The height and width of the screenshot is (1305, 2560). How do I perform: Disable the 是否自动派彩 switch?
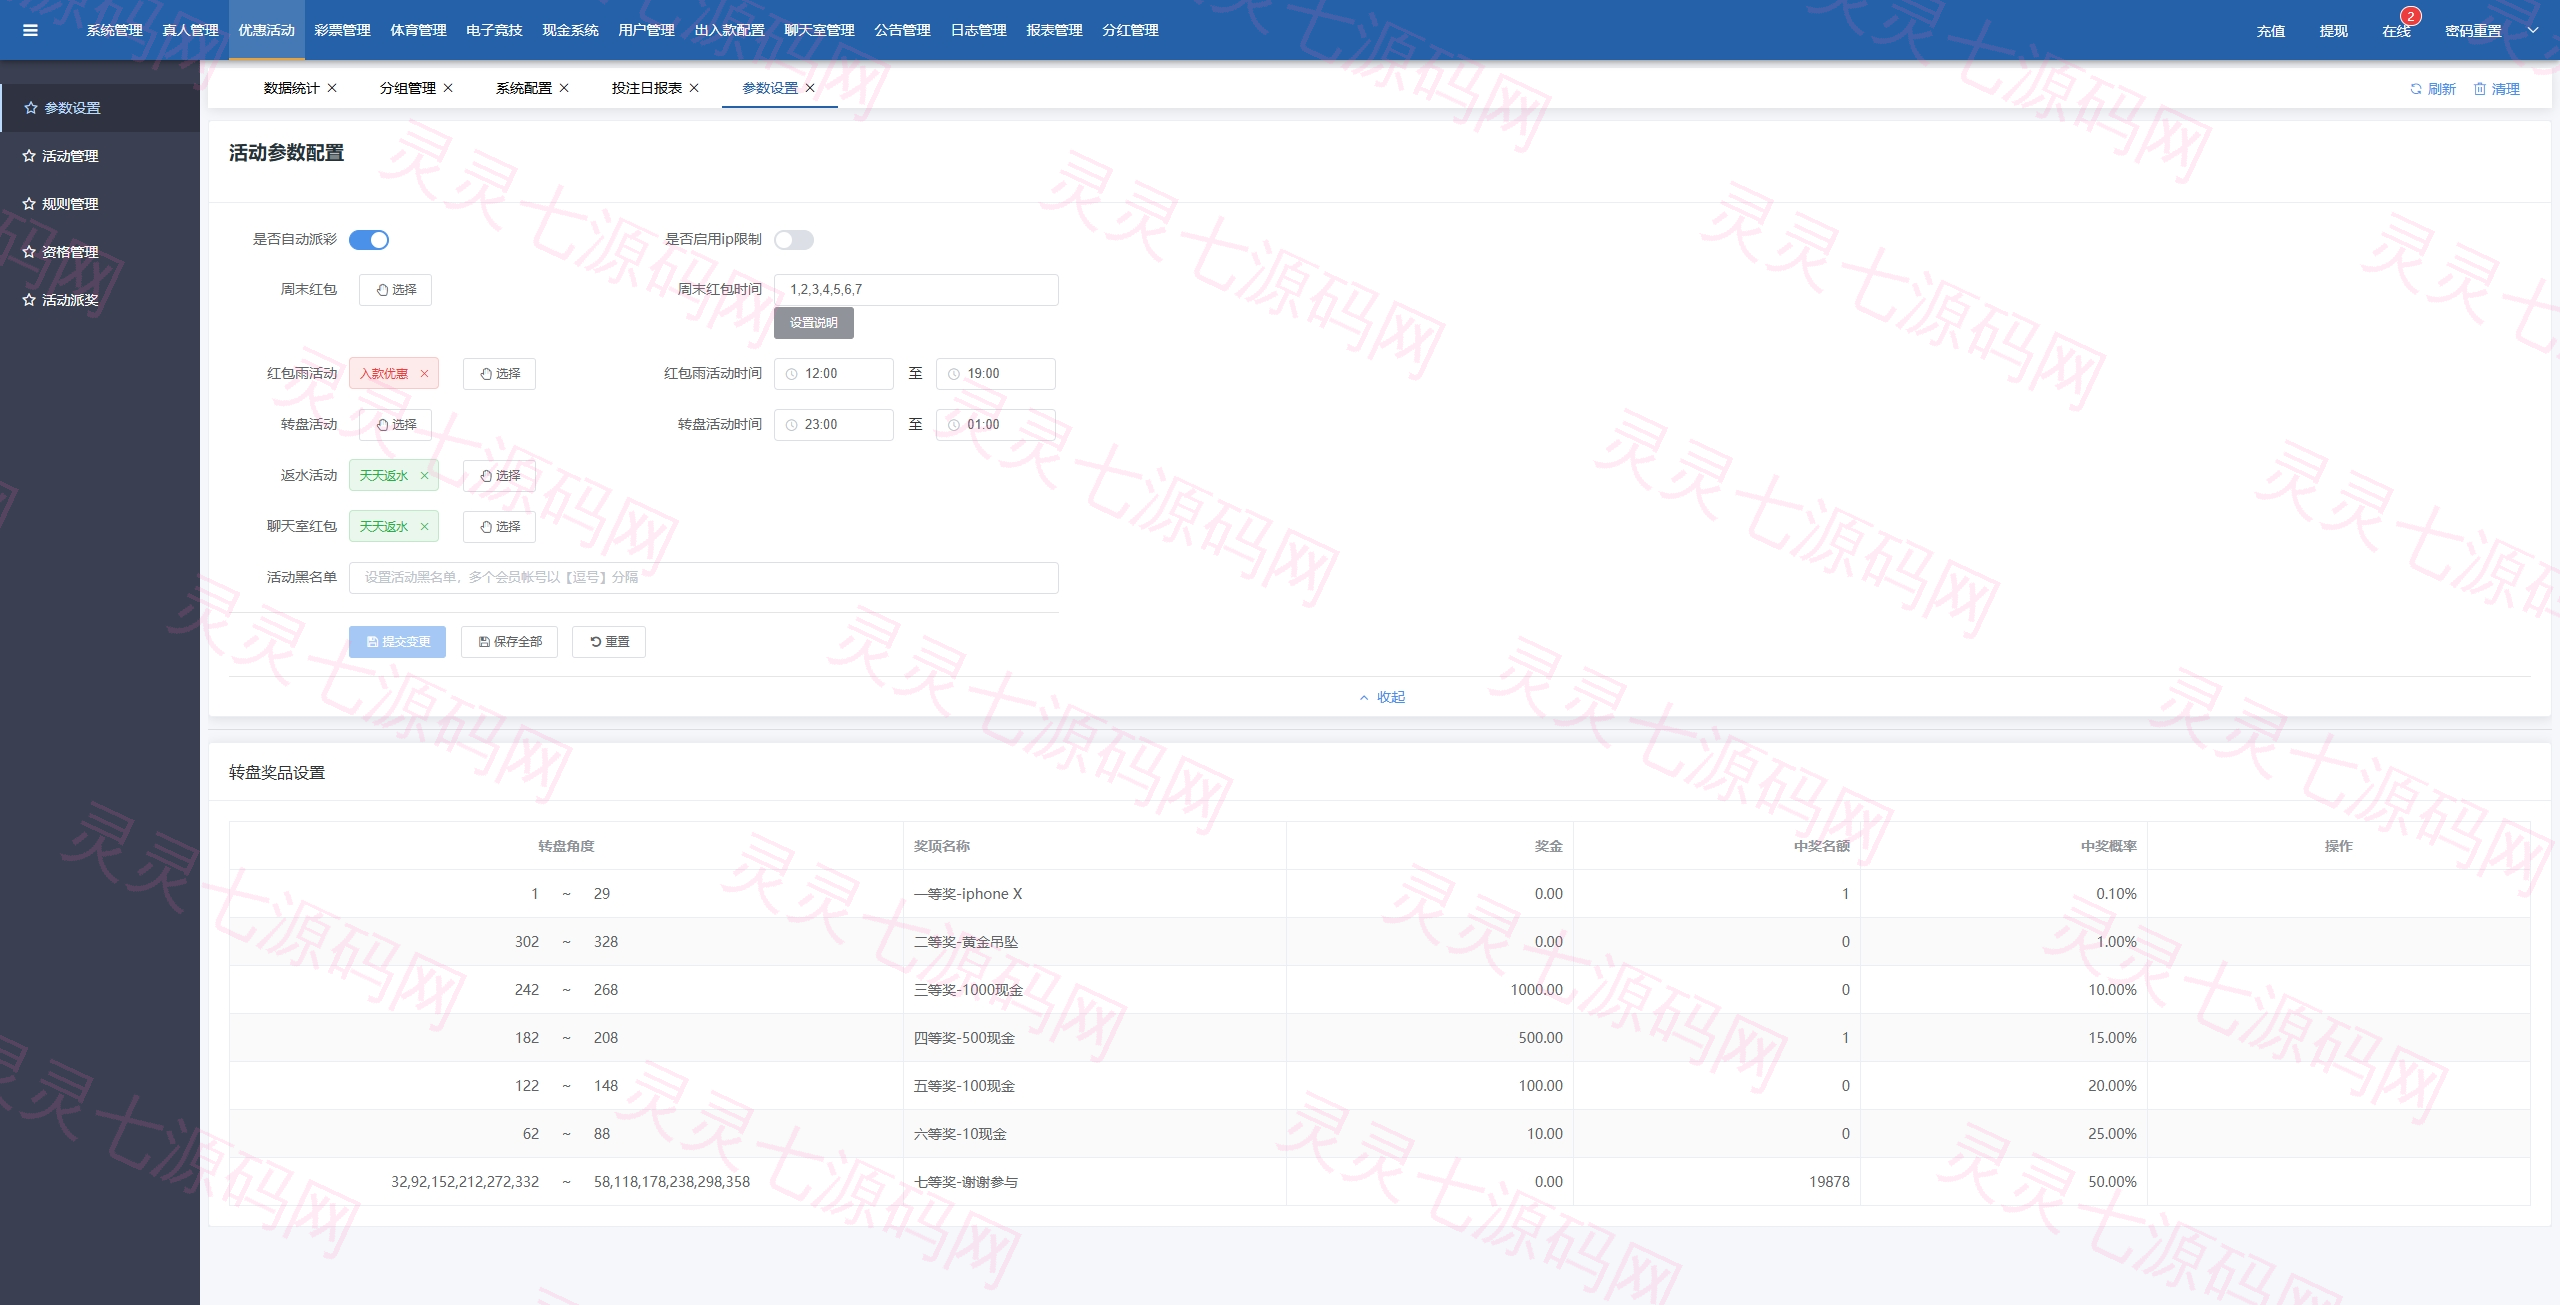[x=369, y=240]
